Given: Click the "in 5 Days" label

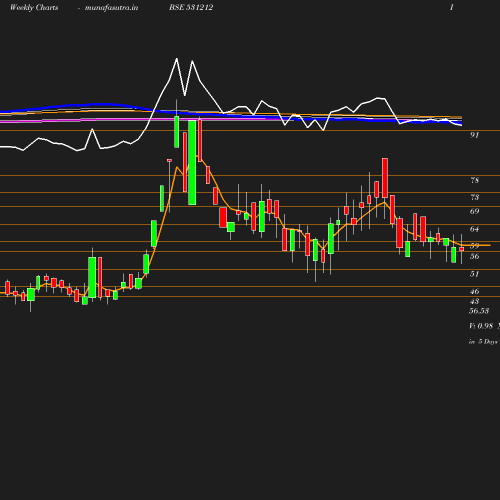Looking at the screenshot, I should [x=483, y=342].
